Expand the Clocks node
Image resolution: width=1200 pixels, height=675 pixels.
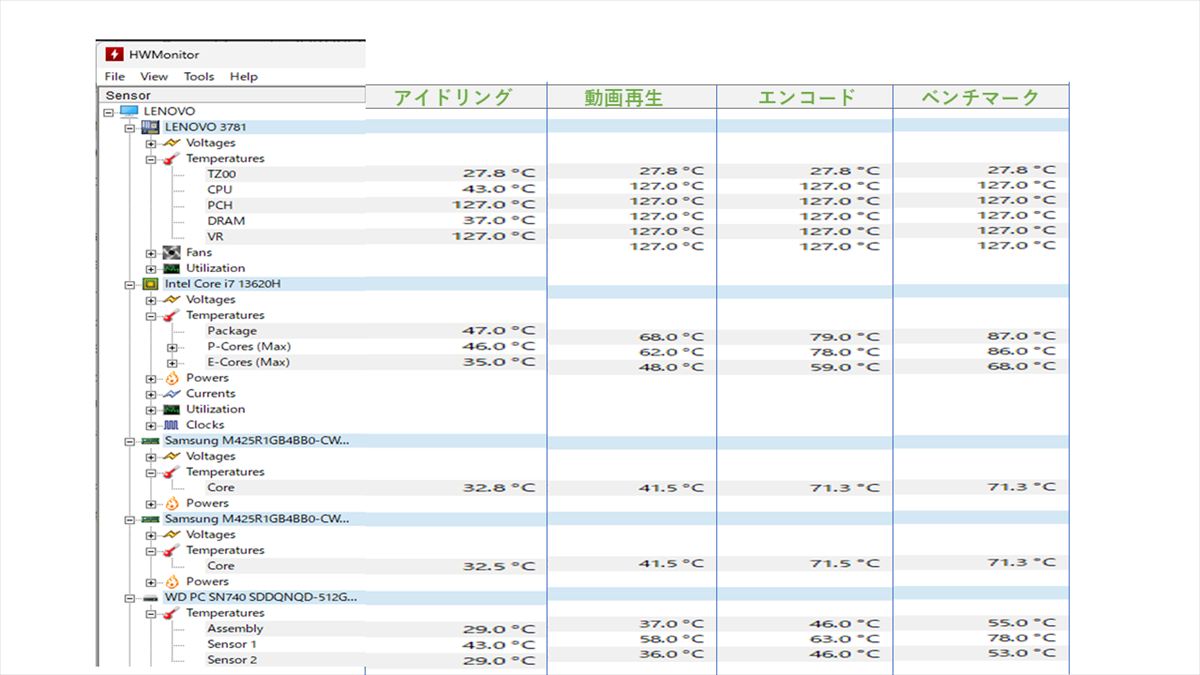tap(151, 425)
